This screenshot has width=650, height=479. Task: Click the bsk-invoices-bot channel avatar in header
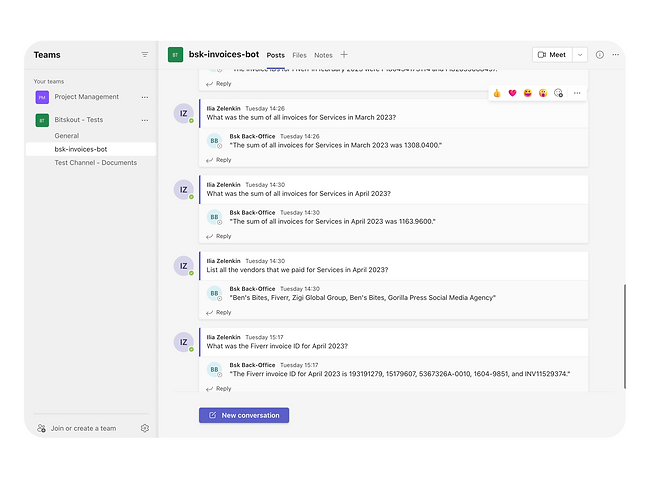click(175, 54)
